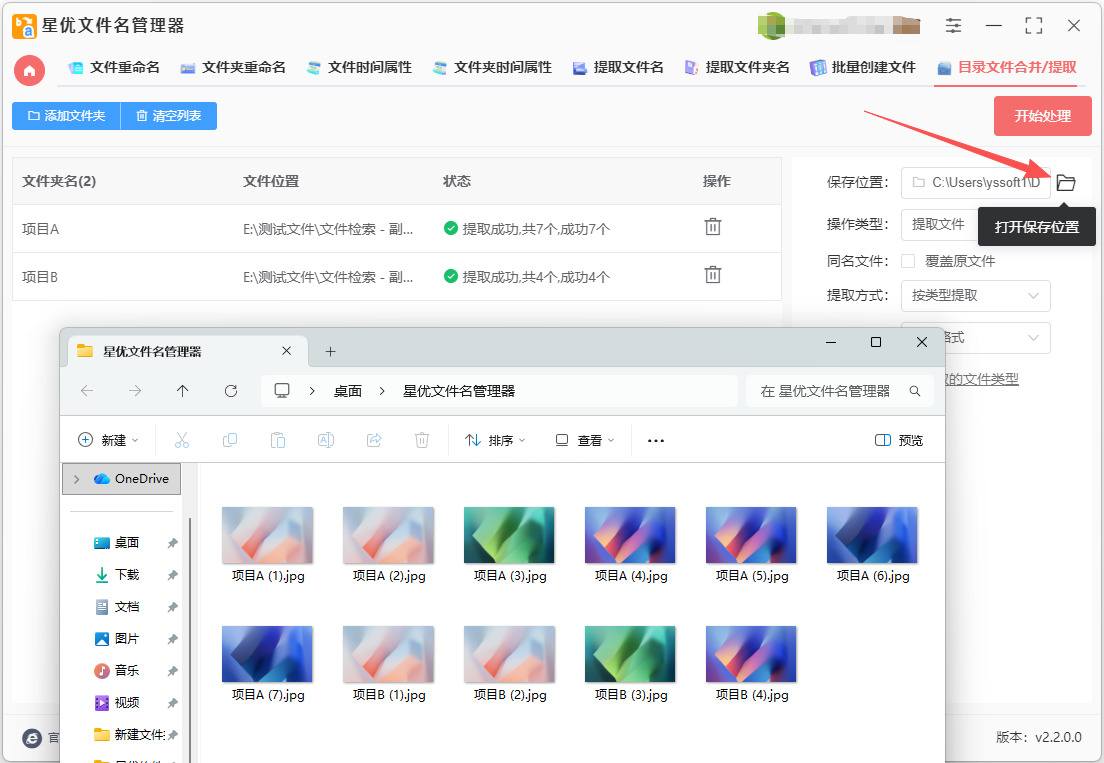Open the 排序 sort dropdown

coord(496,440)
